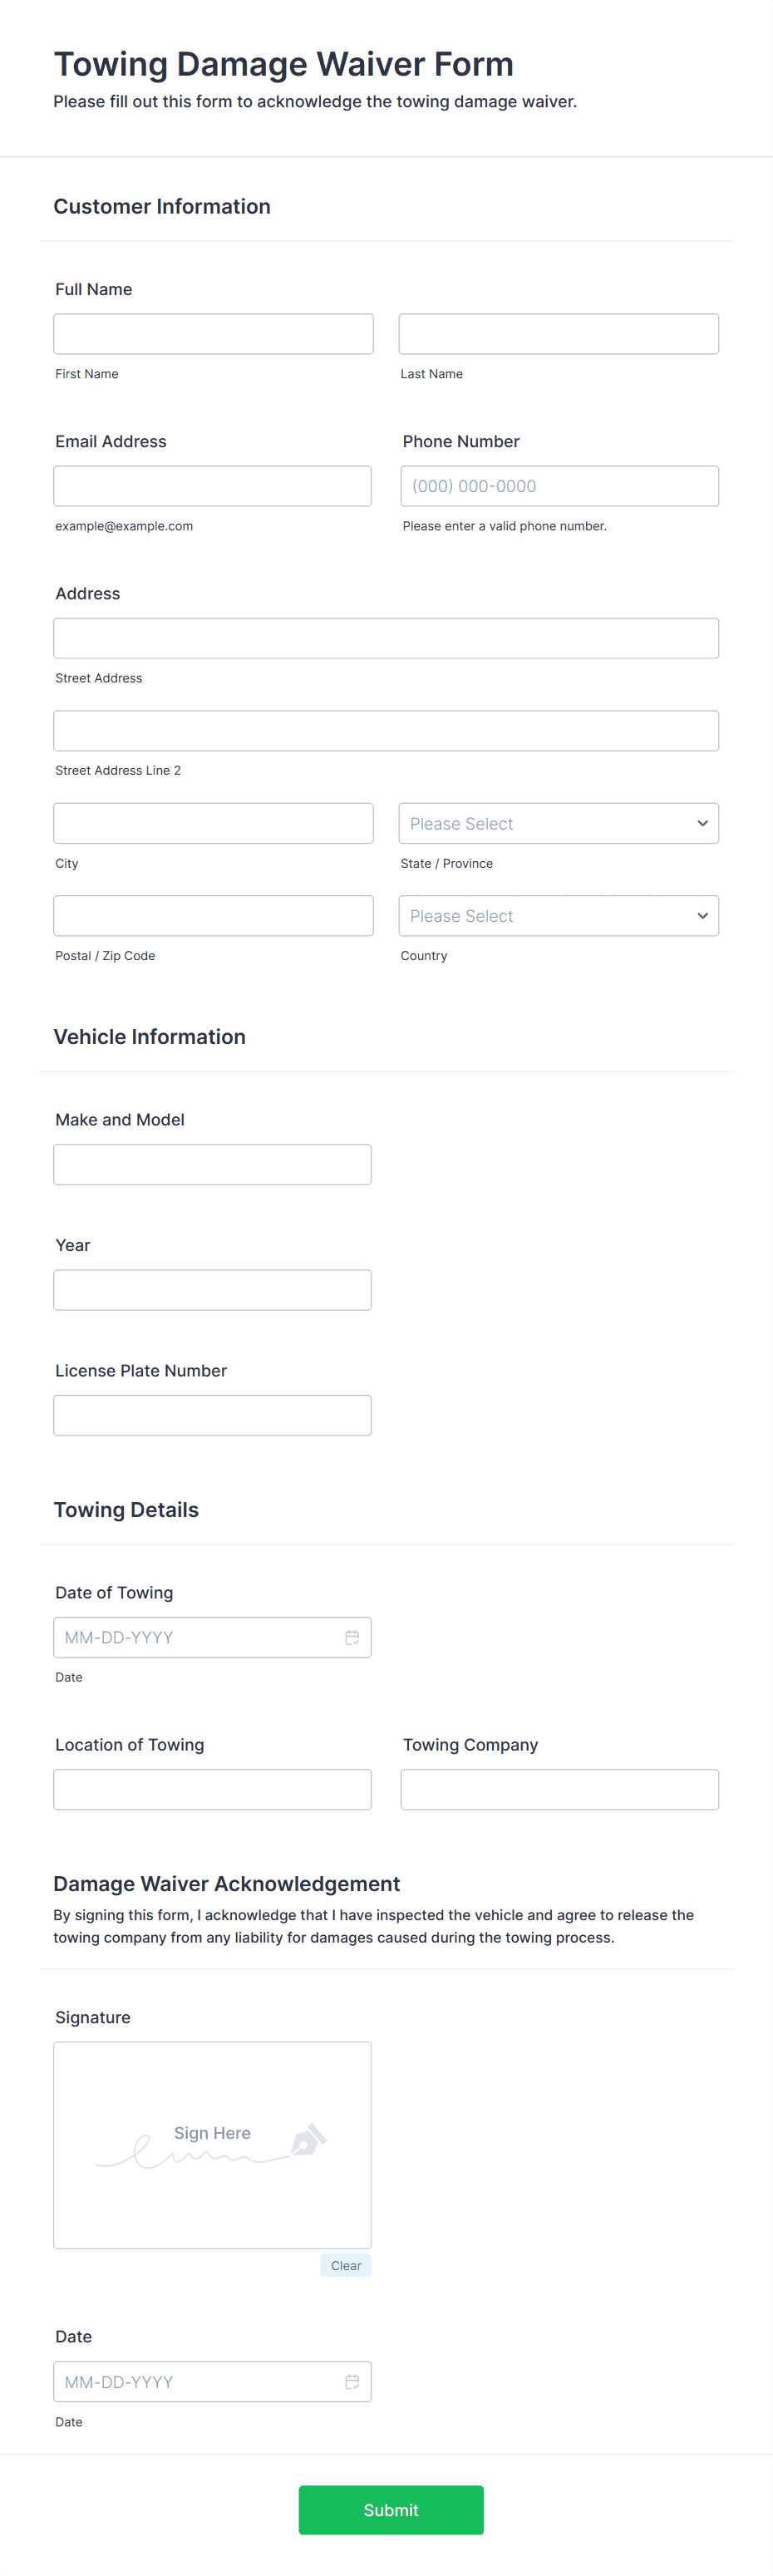Click the State dropdown chevron arrow

tap(701, 823)
